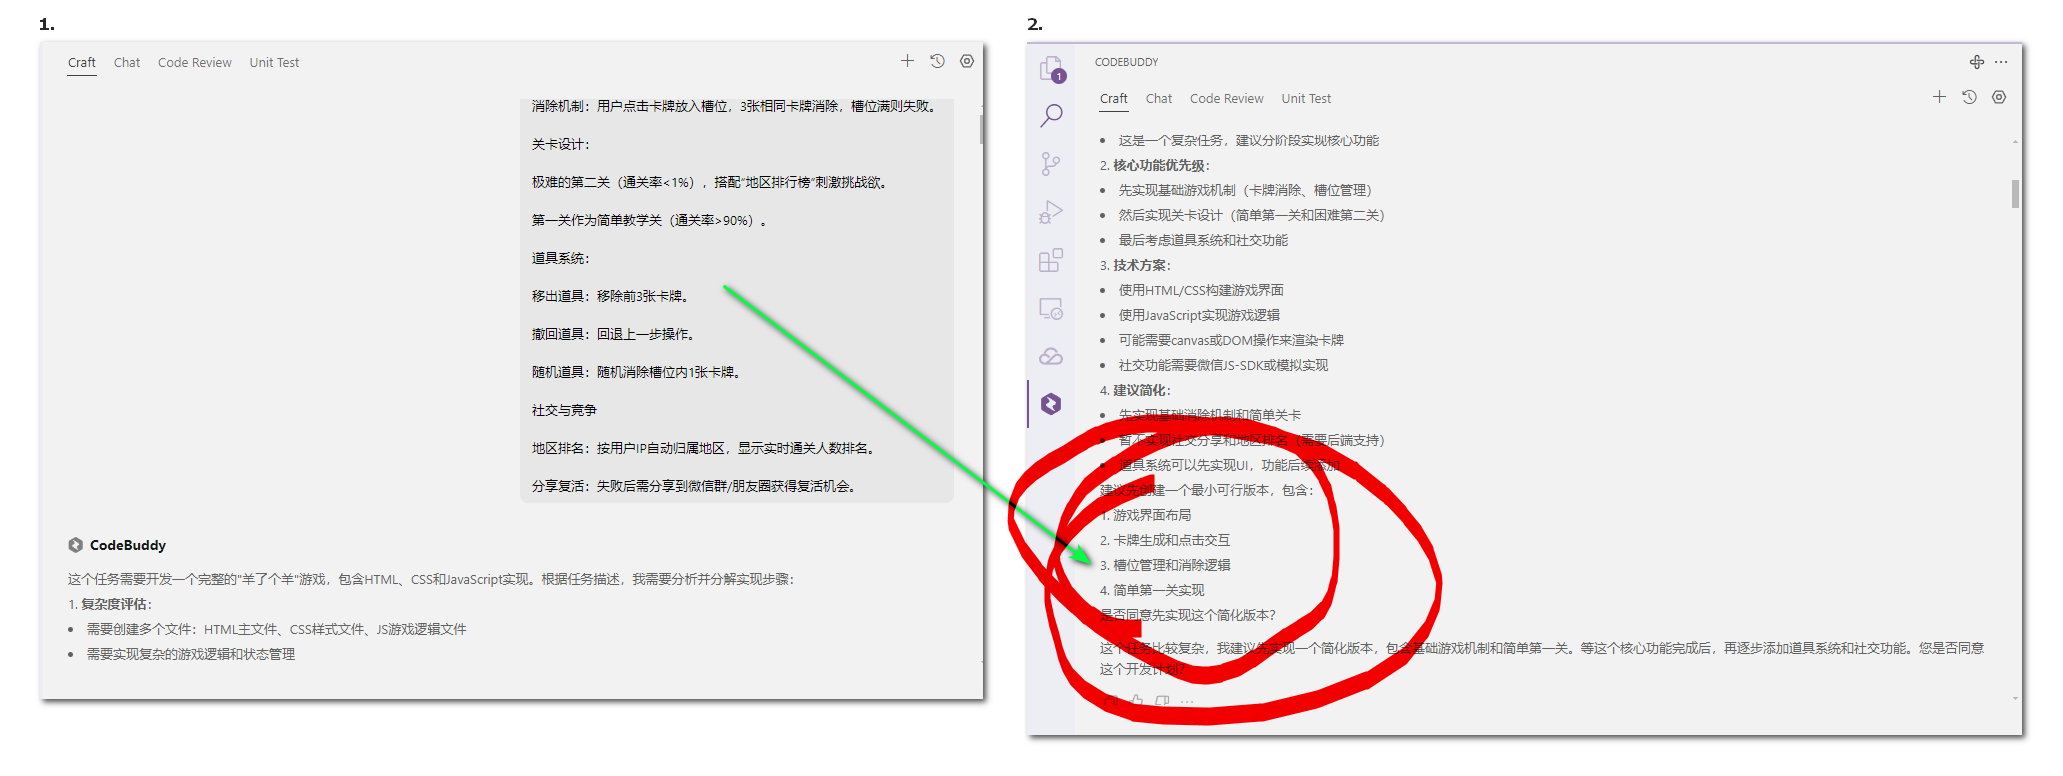Click bullet '使用HTML/CSS构建游戏界面'
The image size is (2063, 776).
1201,290
